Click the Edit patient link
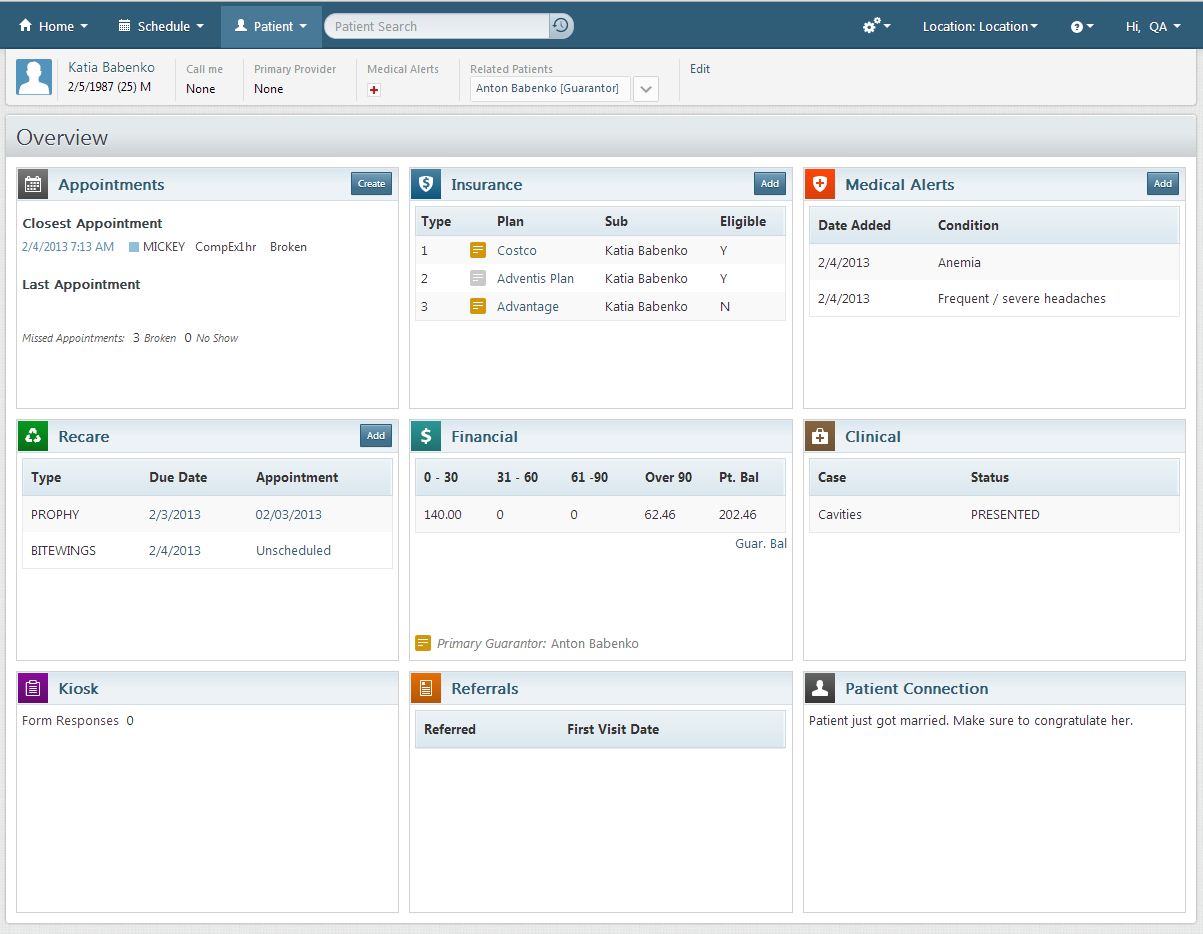 click(x=700, y=69)
